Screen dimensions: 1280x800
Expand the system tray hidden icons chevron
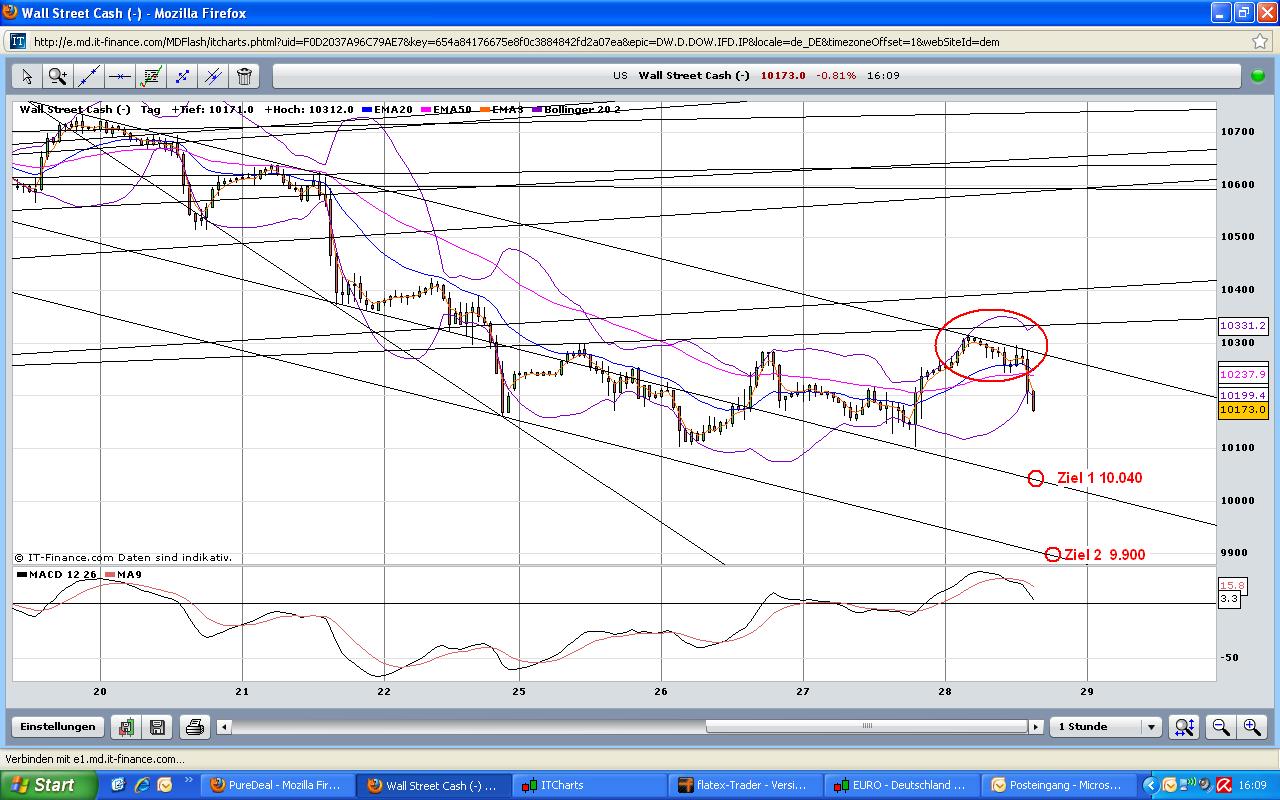click(x=1152, y=785)
